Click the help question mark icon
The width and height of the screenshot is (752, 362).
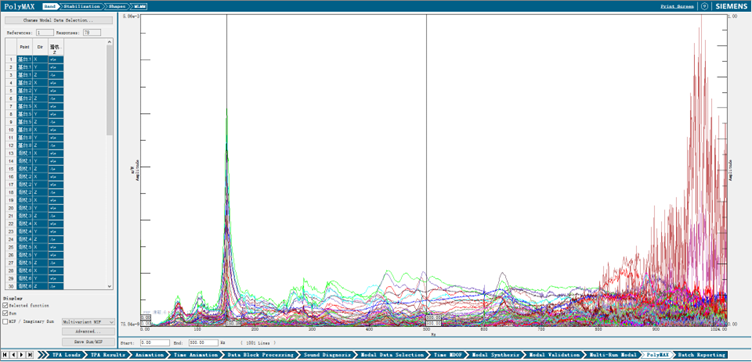(x=704, y=6)
